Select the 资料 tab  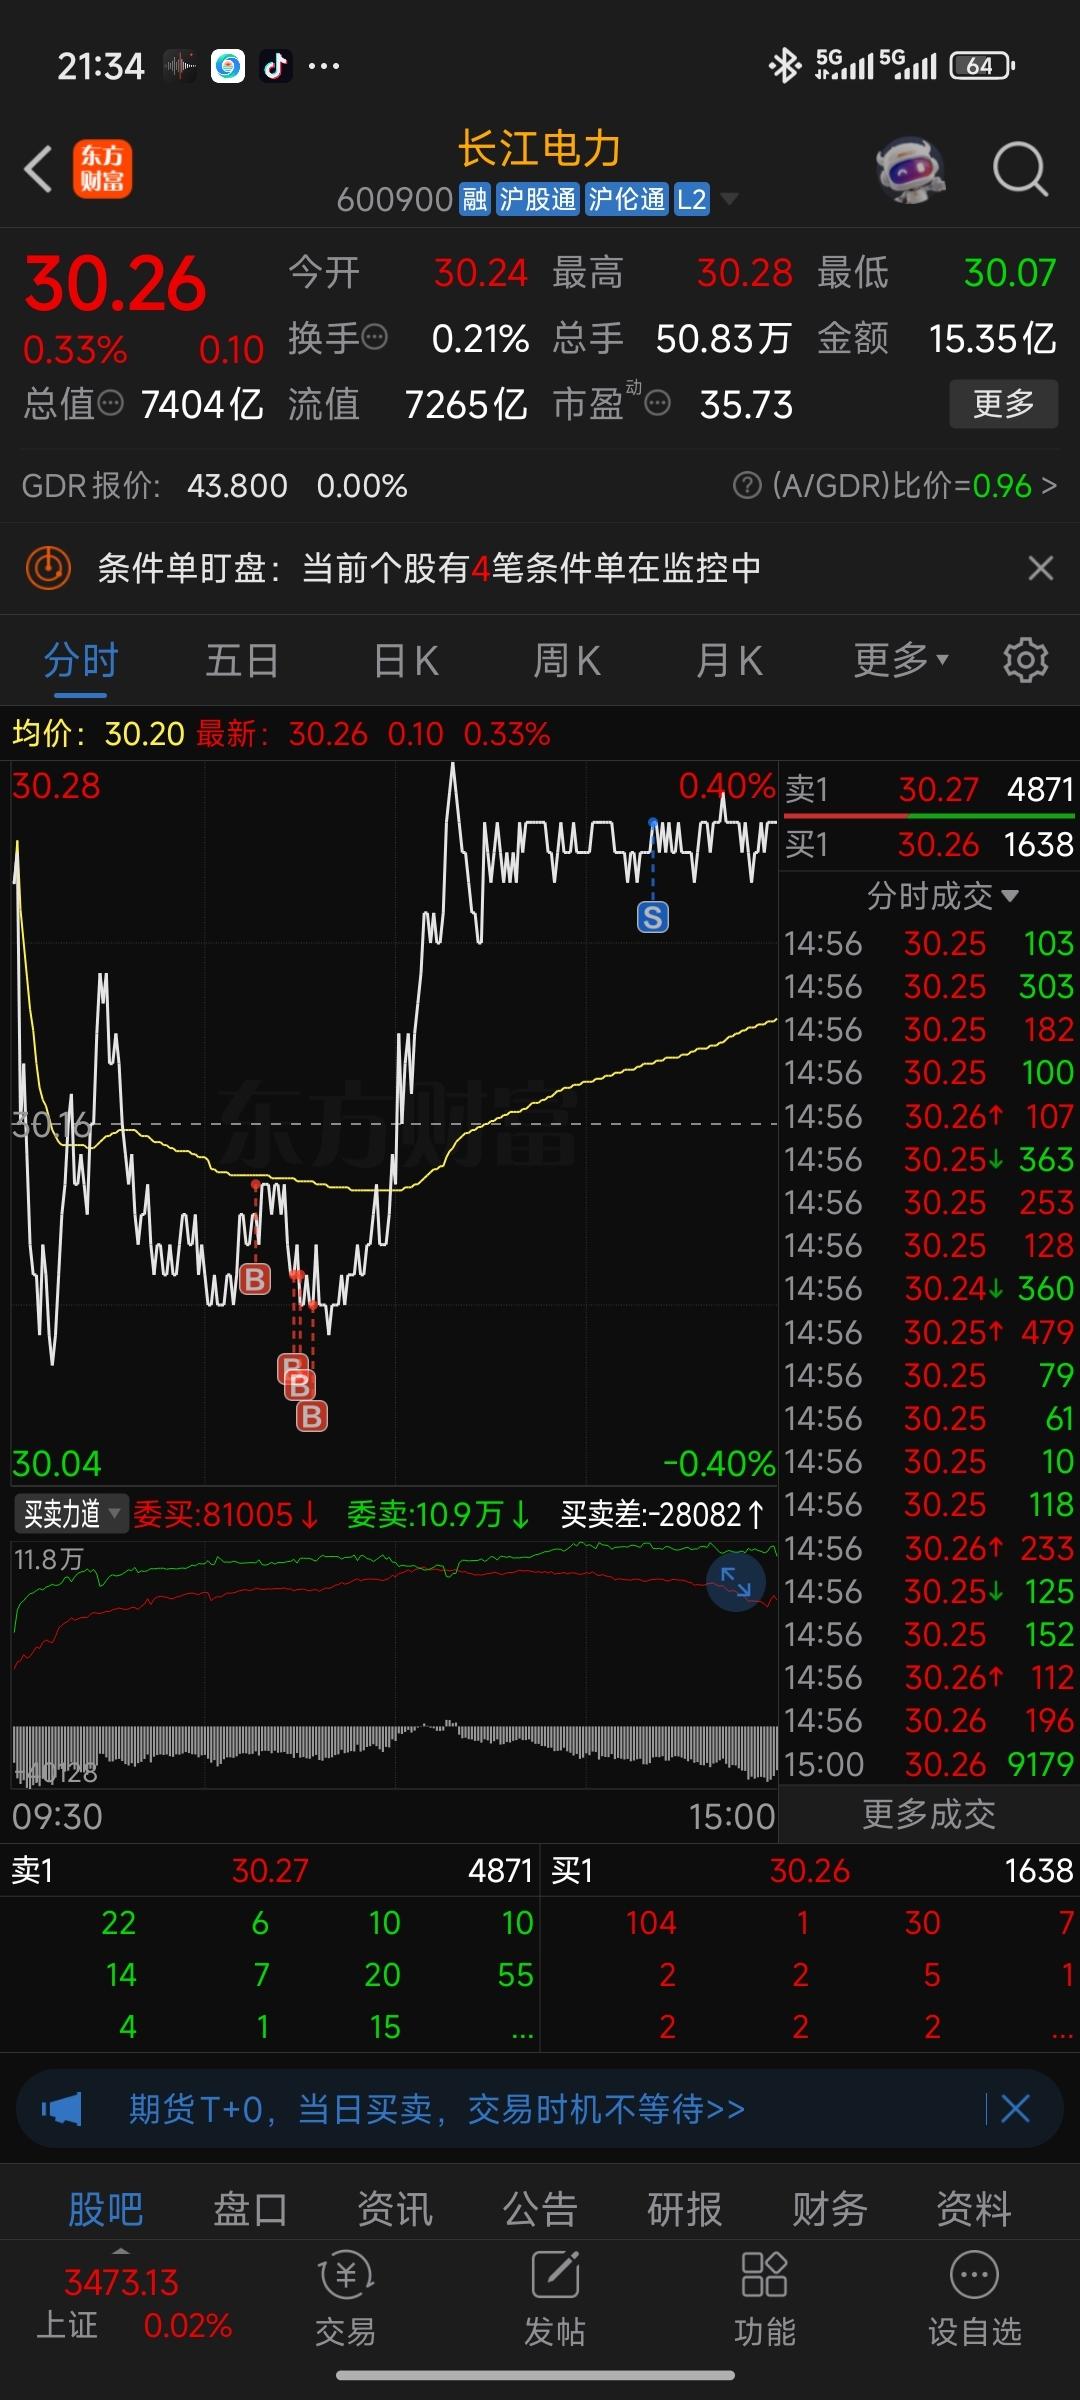[974, 2209]
